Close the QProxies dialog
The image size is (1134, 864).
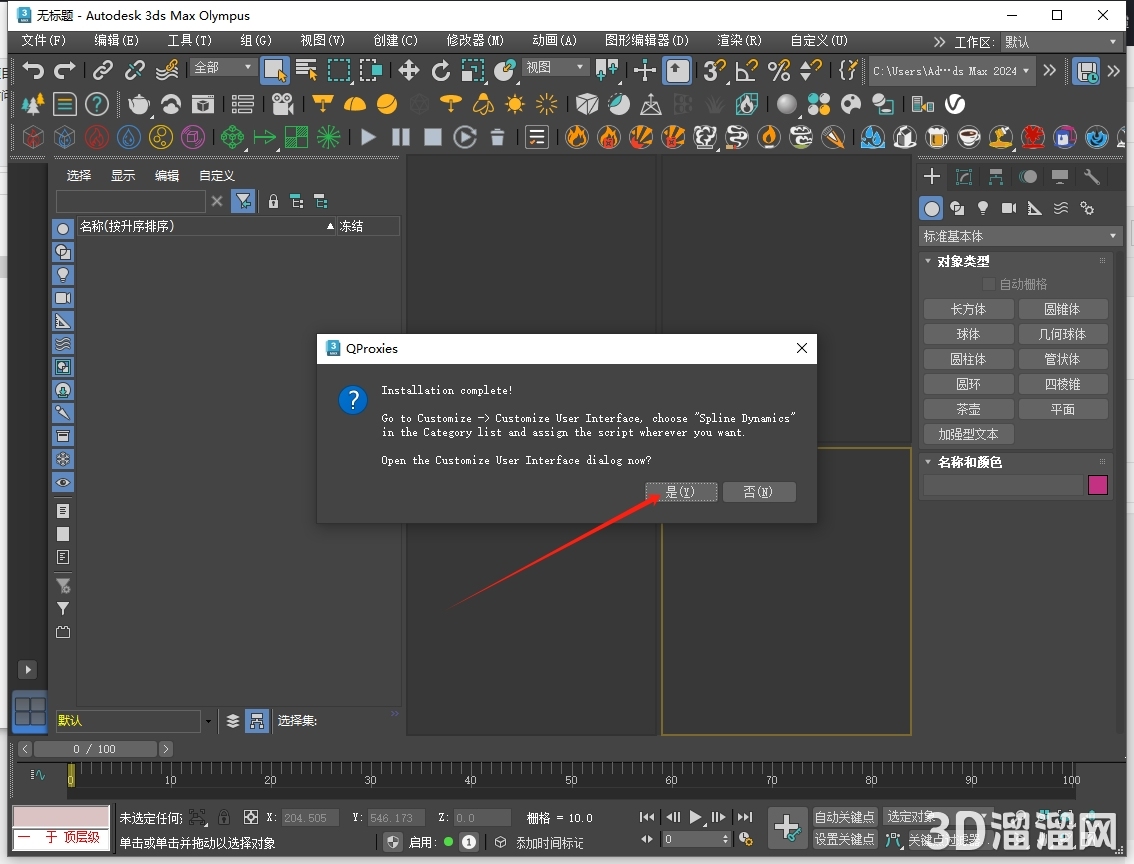[801, 348]
